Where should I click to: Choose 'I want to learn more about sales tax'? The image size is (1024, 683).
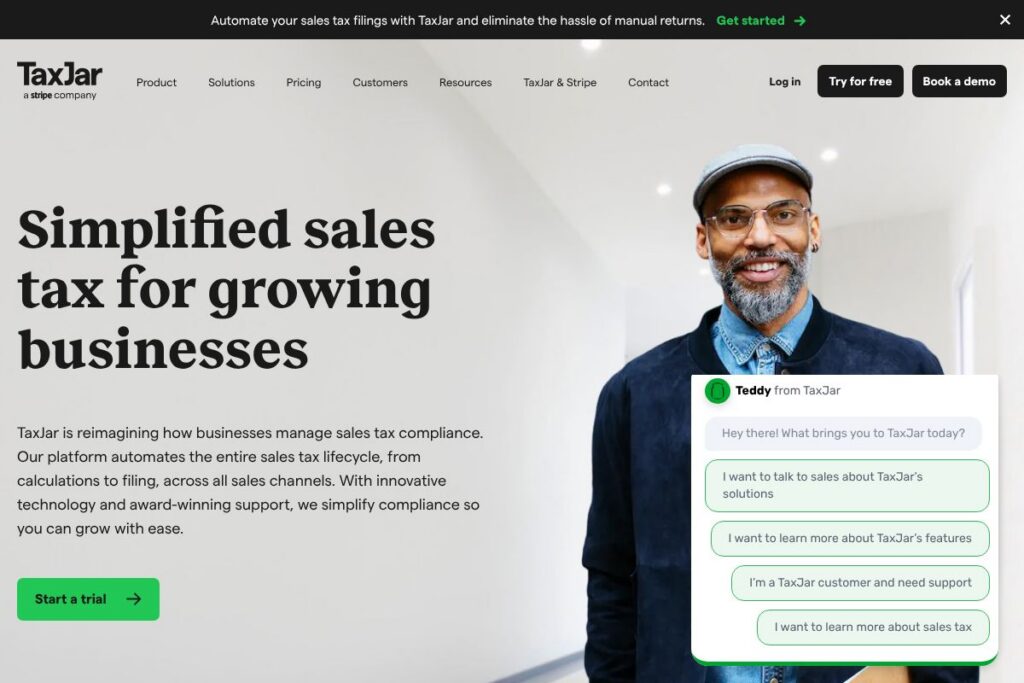pyautogui.click(x=873, y=627)
